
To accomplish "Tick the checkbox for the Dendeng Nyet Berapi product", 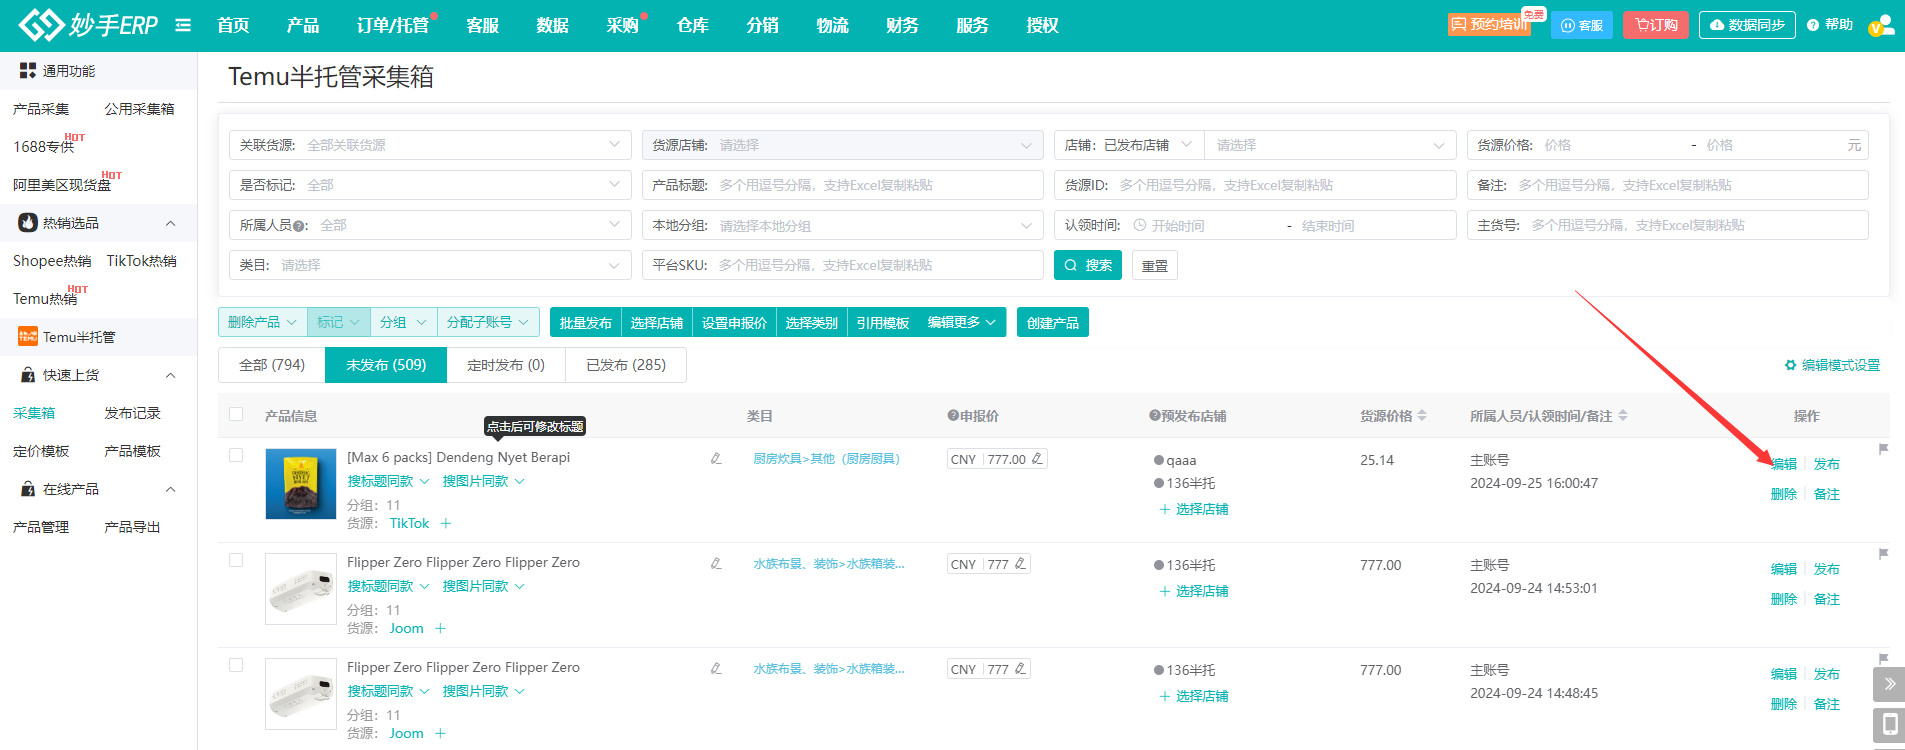I will pos(236,455).
